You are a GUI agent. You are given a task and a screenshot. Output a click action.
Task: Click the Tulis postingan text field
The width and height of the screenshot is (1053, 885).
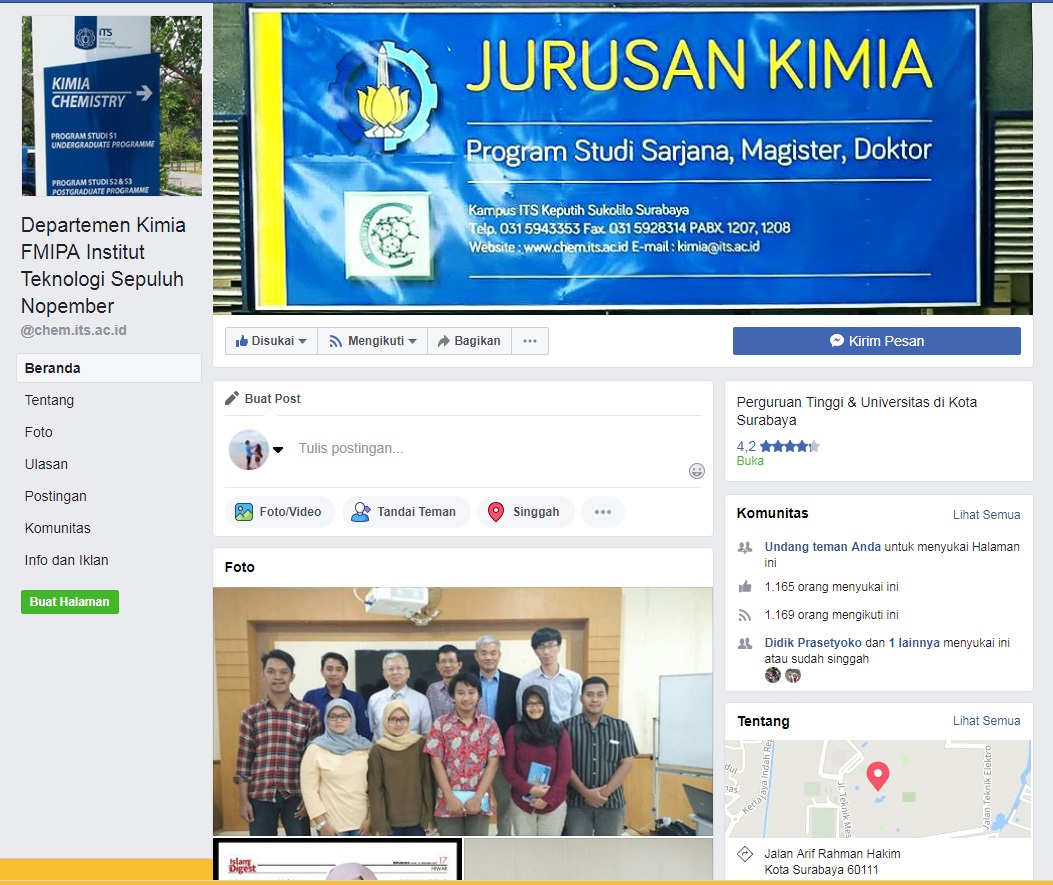click(480, 448)
